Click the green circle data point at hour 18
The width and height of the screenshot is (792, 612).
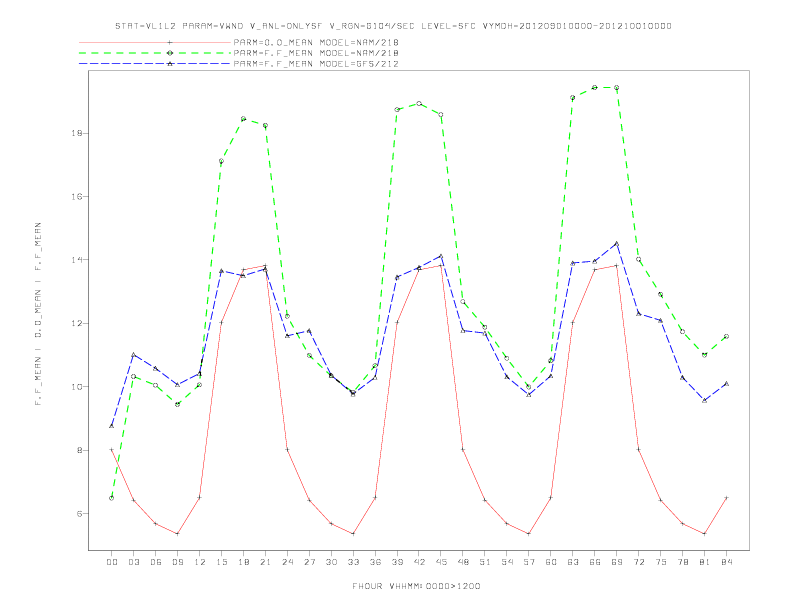click(x=243, y=119)
